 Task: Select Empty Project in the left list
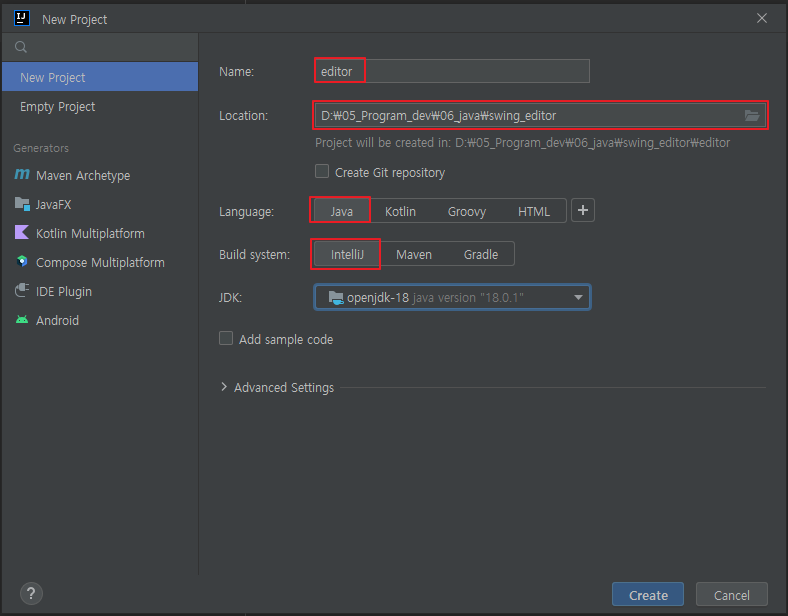(x=100, y=107)
